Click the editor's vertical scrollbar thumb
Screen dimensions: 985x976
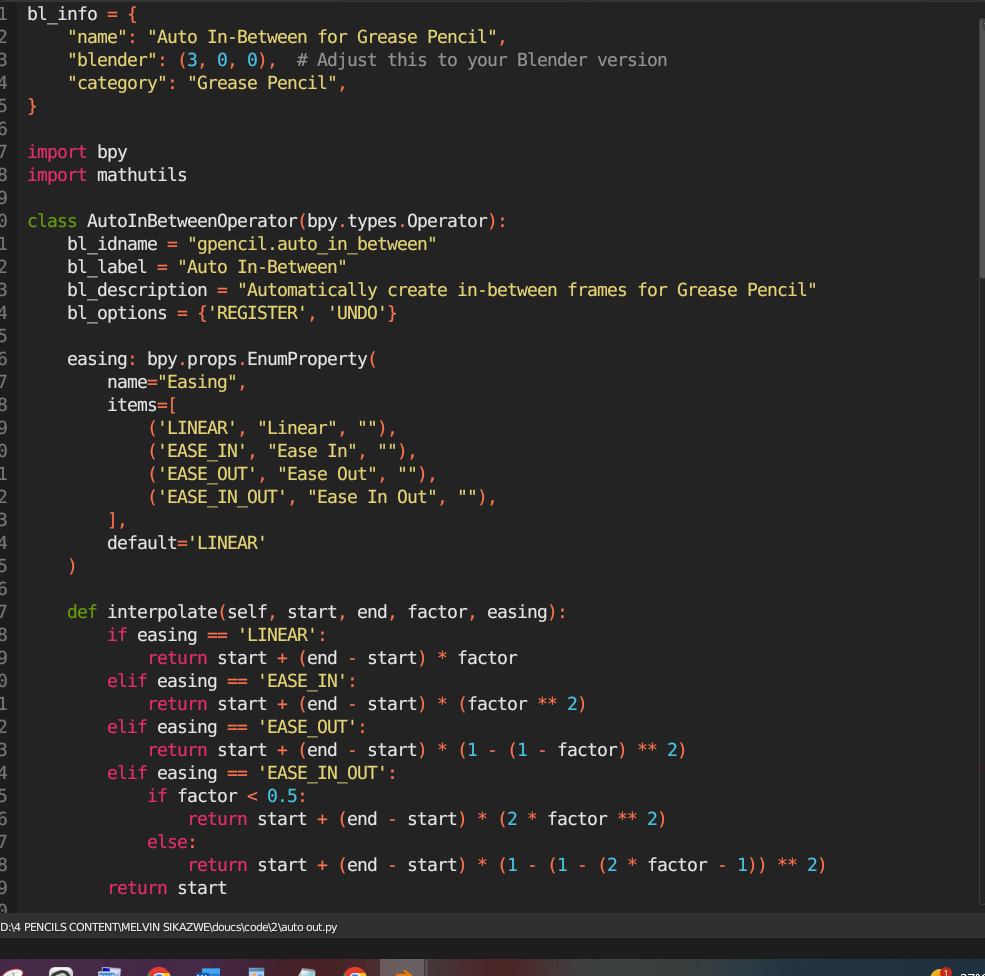click(981, 148)
